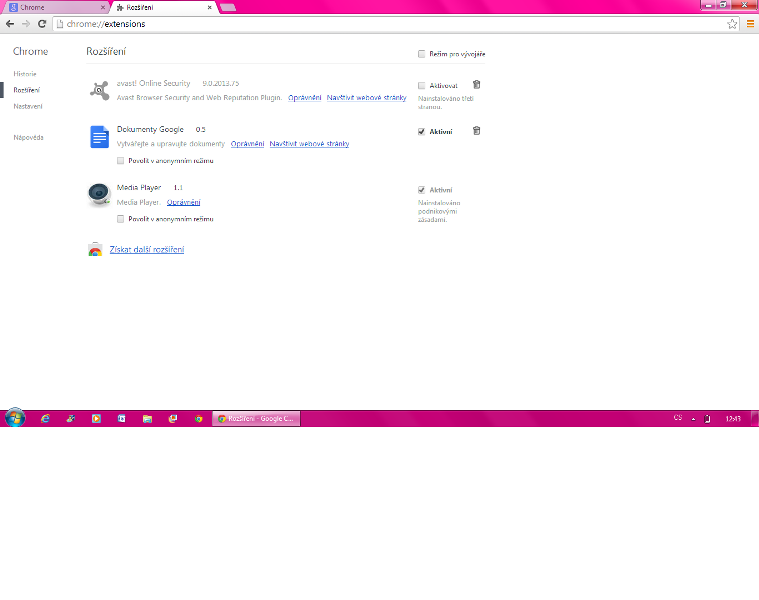Click the Dokumenty Google extension icon
This screenshot has width=759, height=600.
point(99,137)
